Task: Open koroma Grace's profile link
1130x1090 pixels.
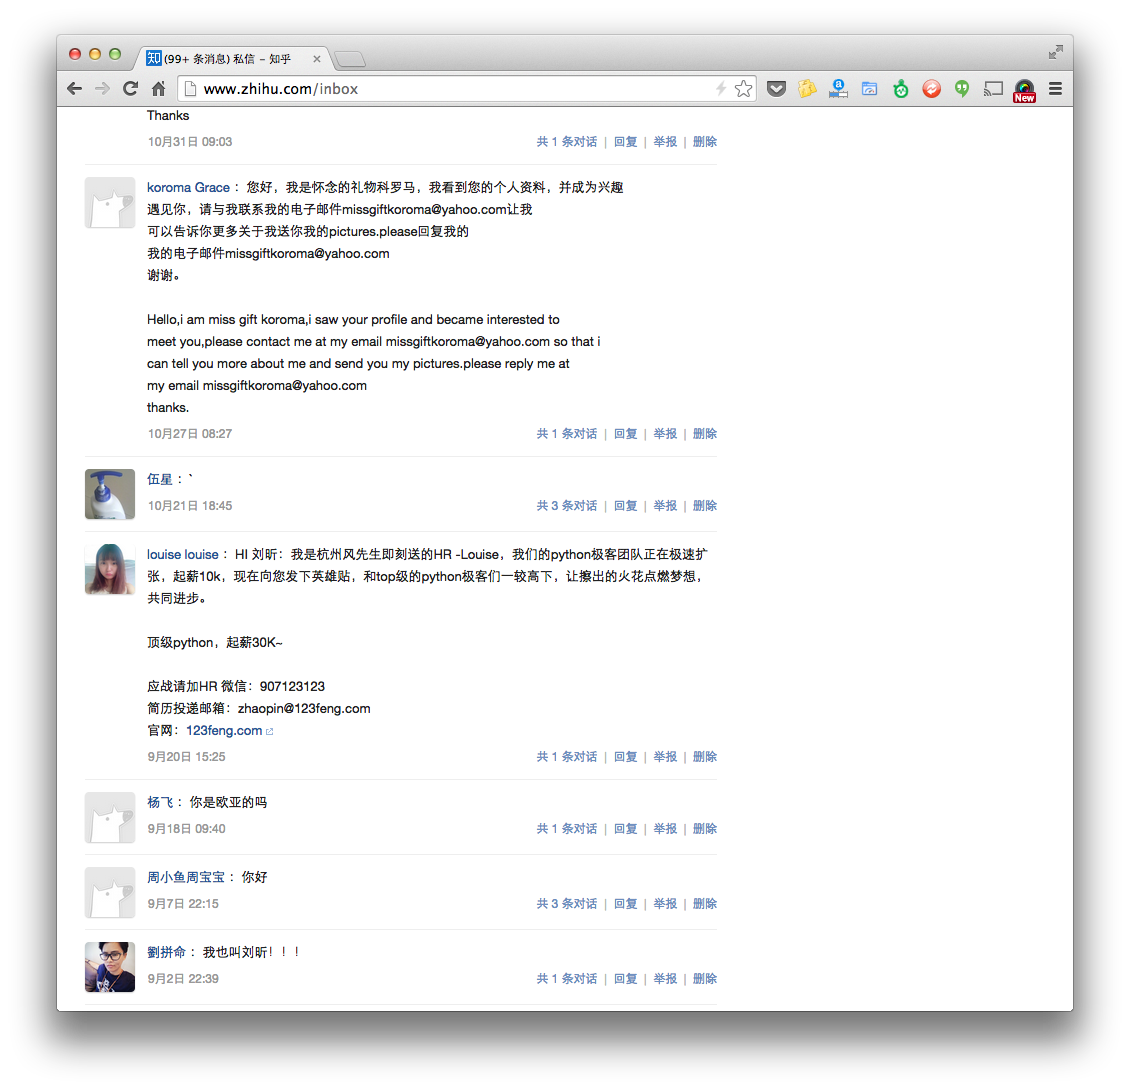Action: pos(188,187)
